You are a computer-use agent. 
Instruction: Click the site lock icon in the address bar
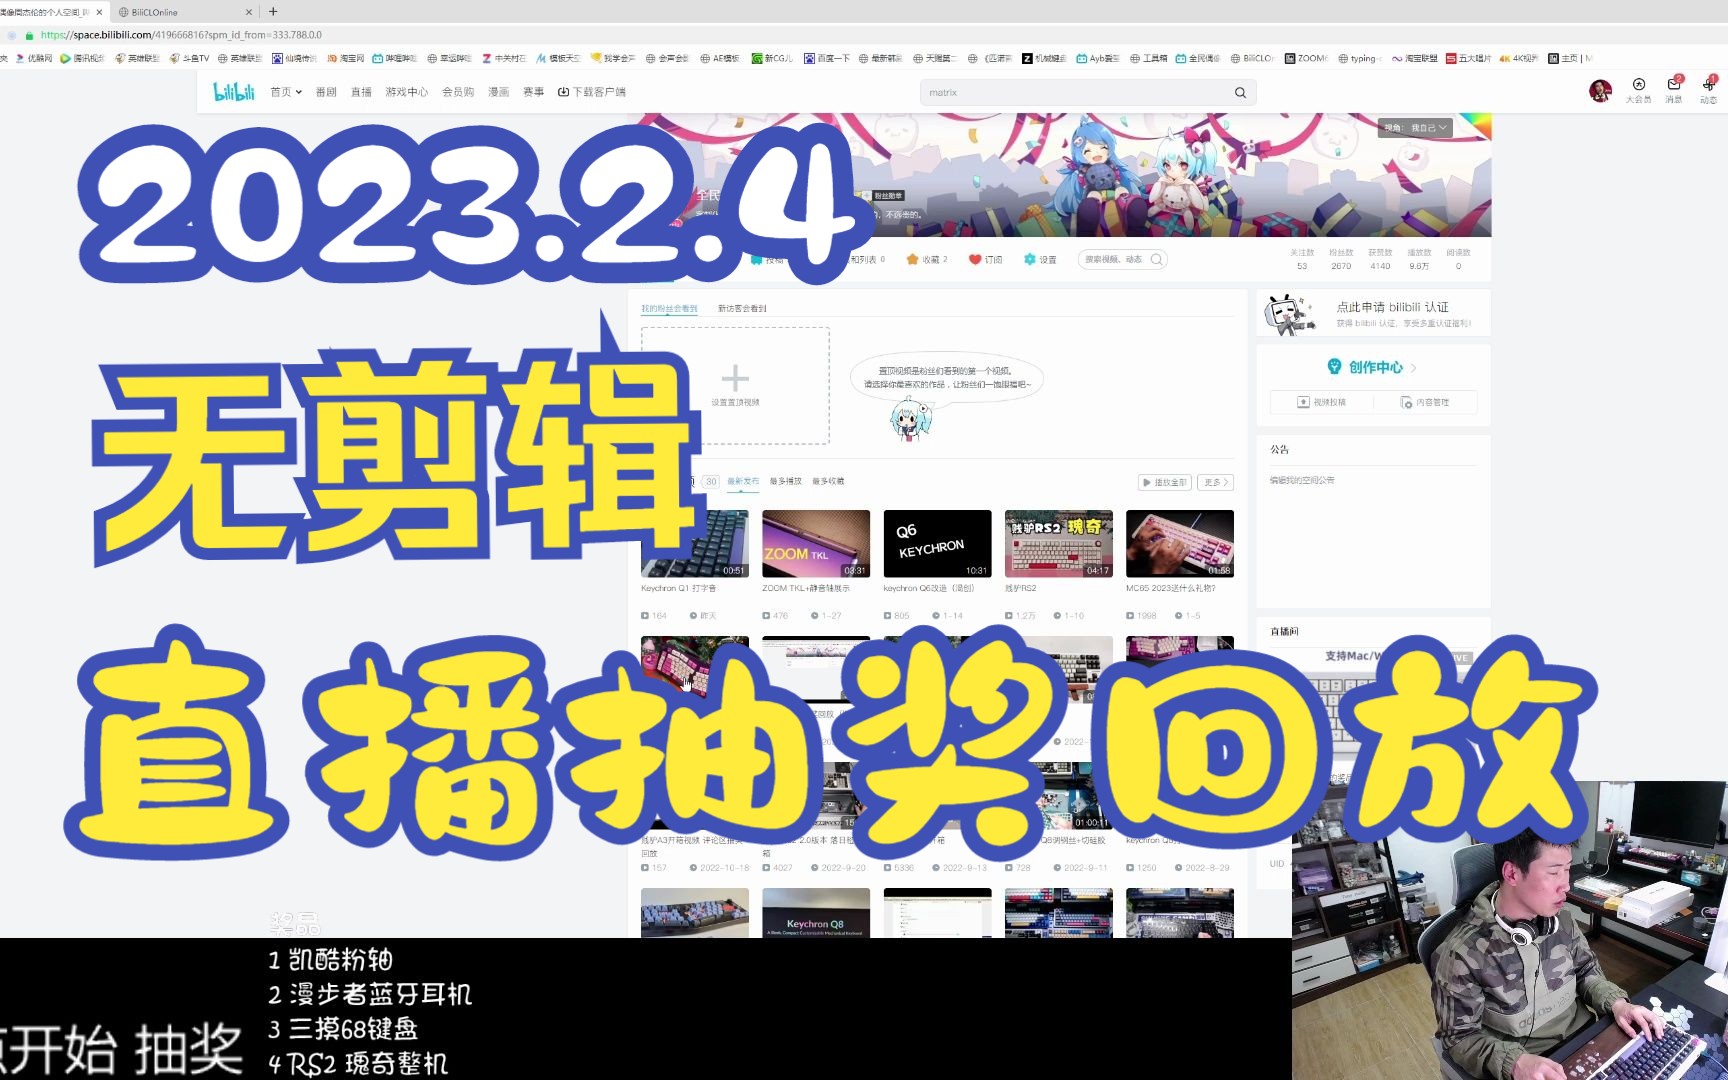coord(29,35)
